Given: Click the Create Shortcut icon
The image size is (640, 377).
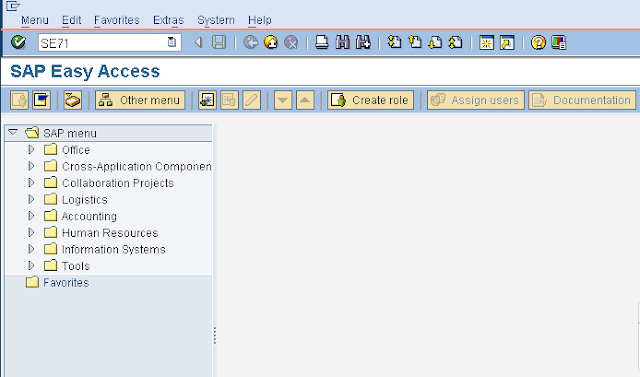Looking at the screenshot, I should [x=507, y=42].
